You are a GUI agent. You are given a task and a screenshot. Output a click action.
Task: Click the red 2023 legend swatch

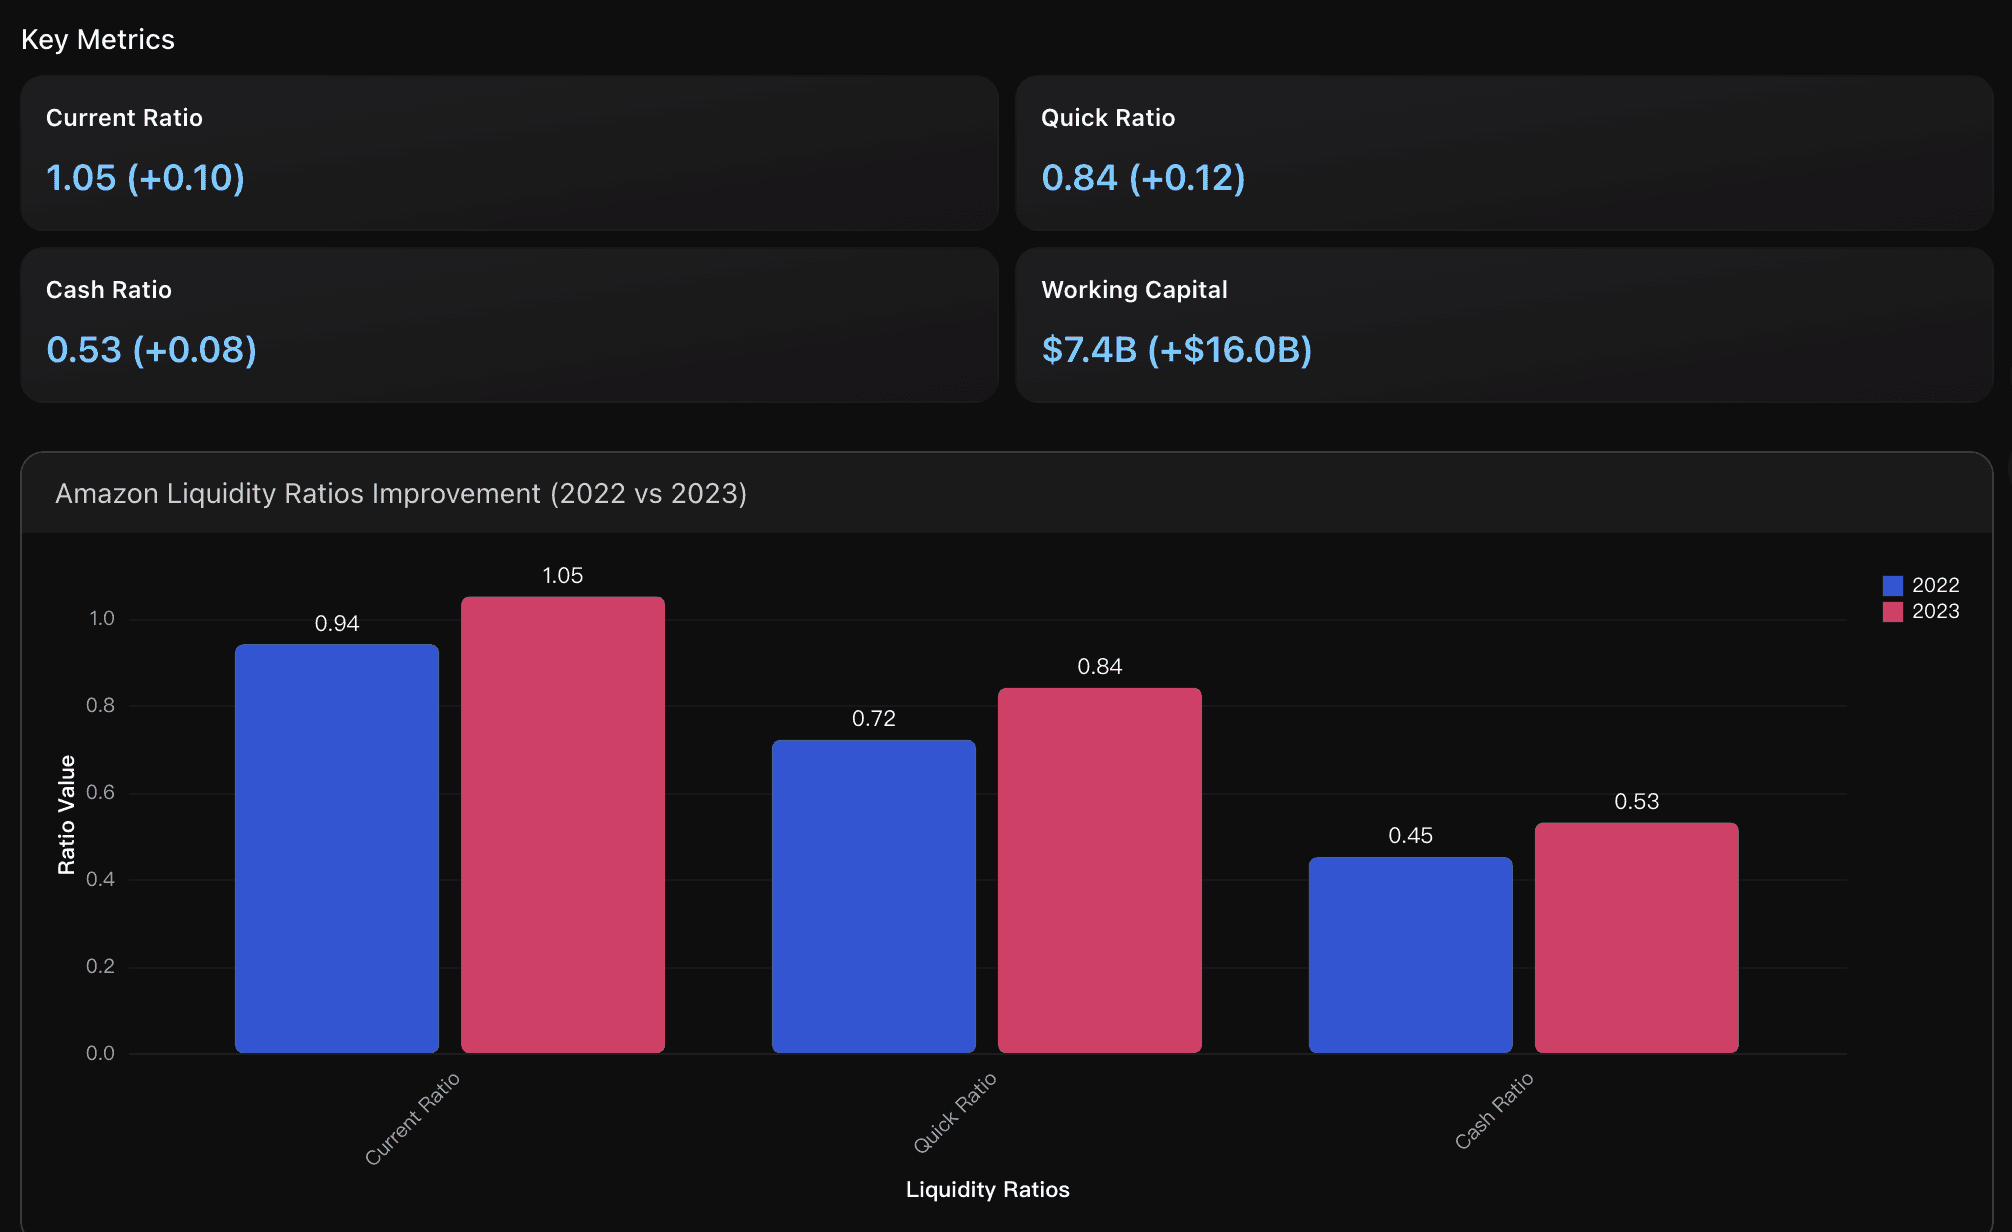(1892, 612)
